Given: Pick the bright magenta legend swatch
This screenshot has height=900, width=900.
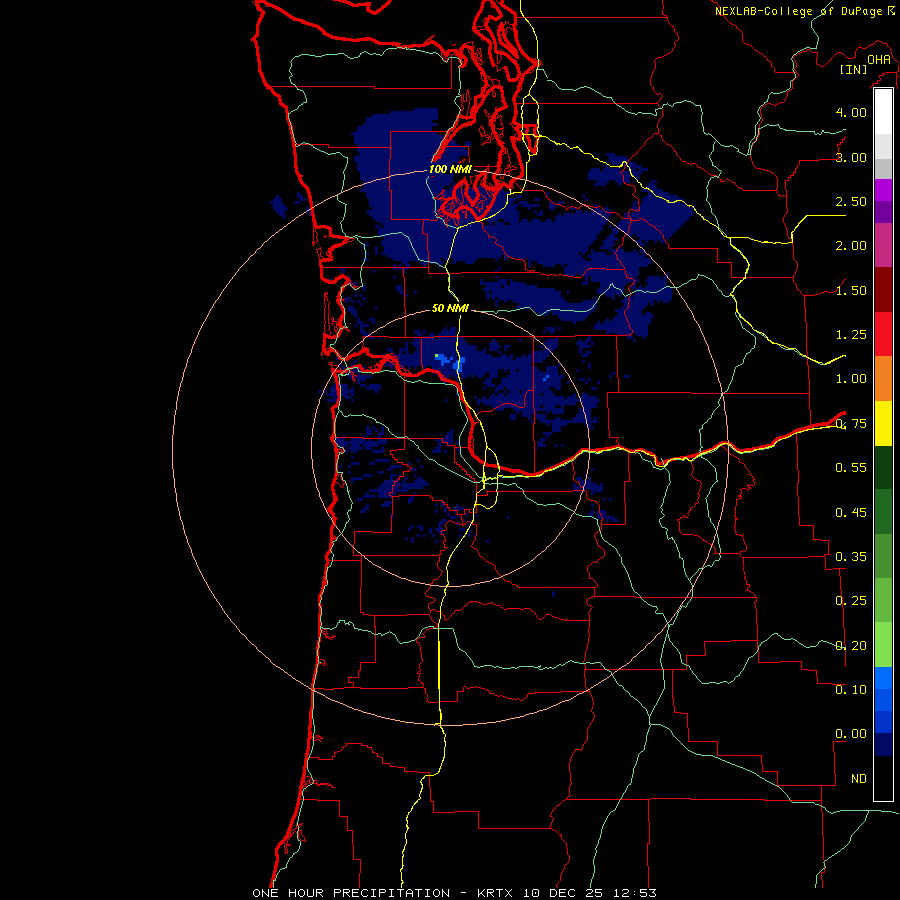Looking at the screenshot, I should coord(883,190).
